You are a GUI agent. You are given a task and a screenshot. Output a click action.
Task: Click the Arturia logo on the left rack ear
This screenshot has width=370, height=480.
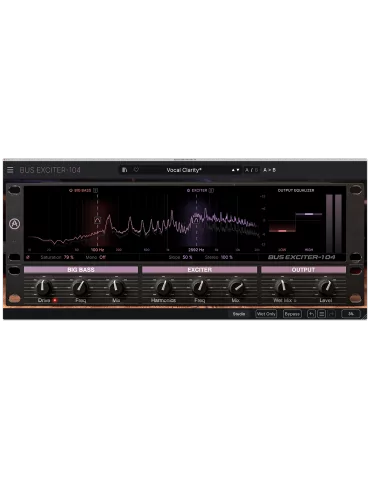[14, 224]
